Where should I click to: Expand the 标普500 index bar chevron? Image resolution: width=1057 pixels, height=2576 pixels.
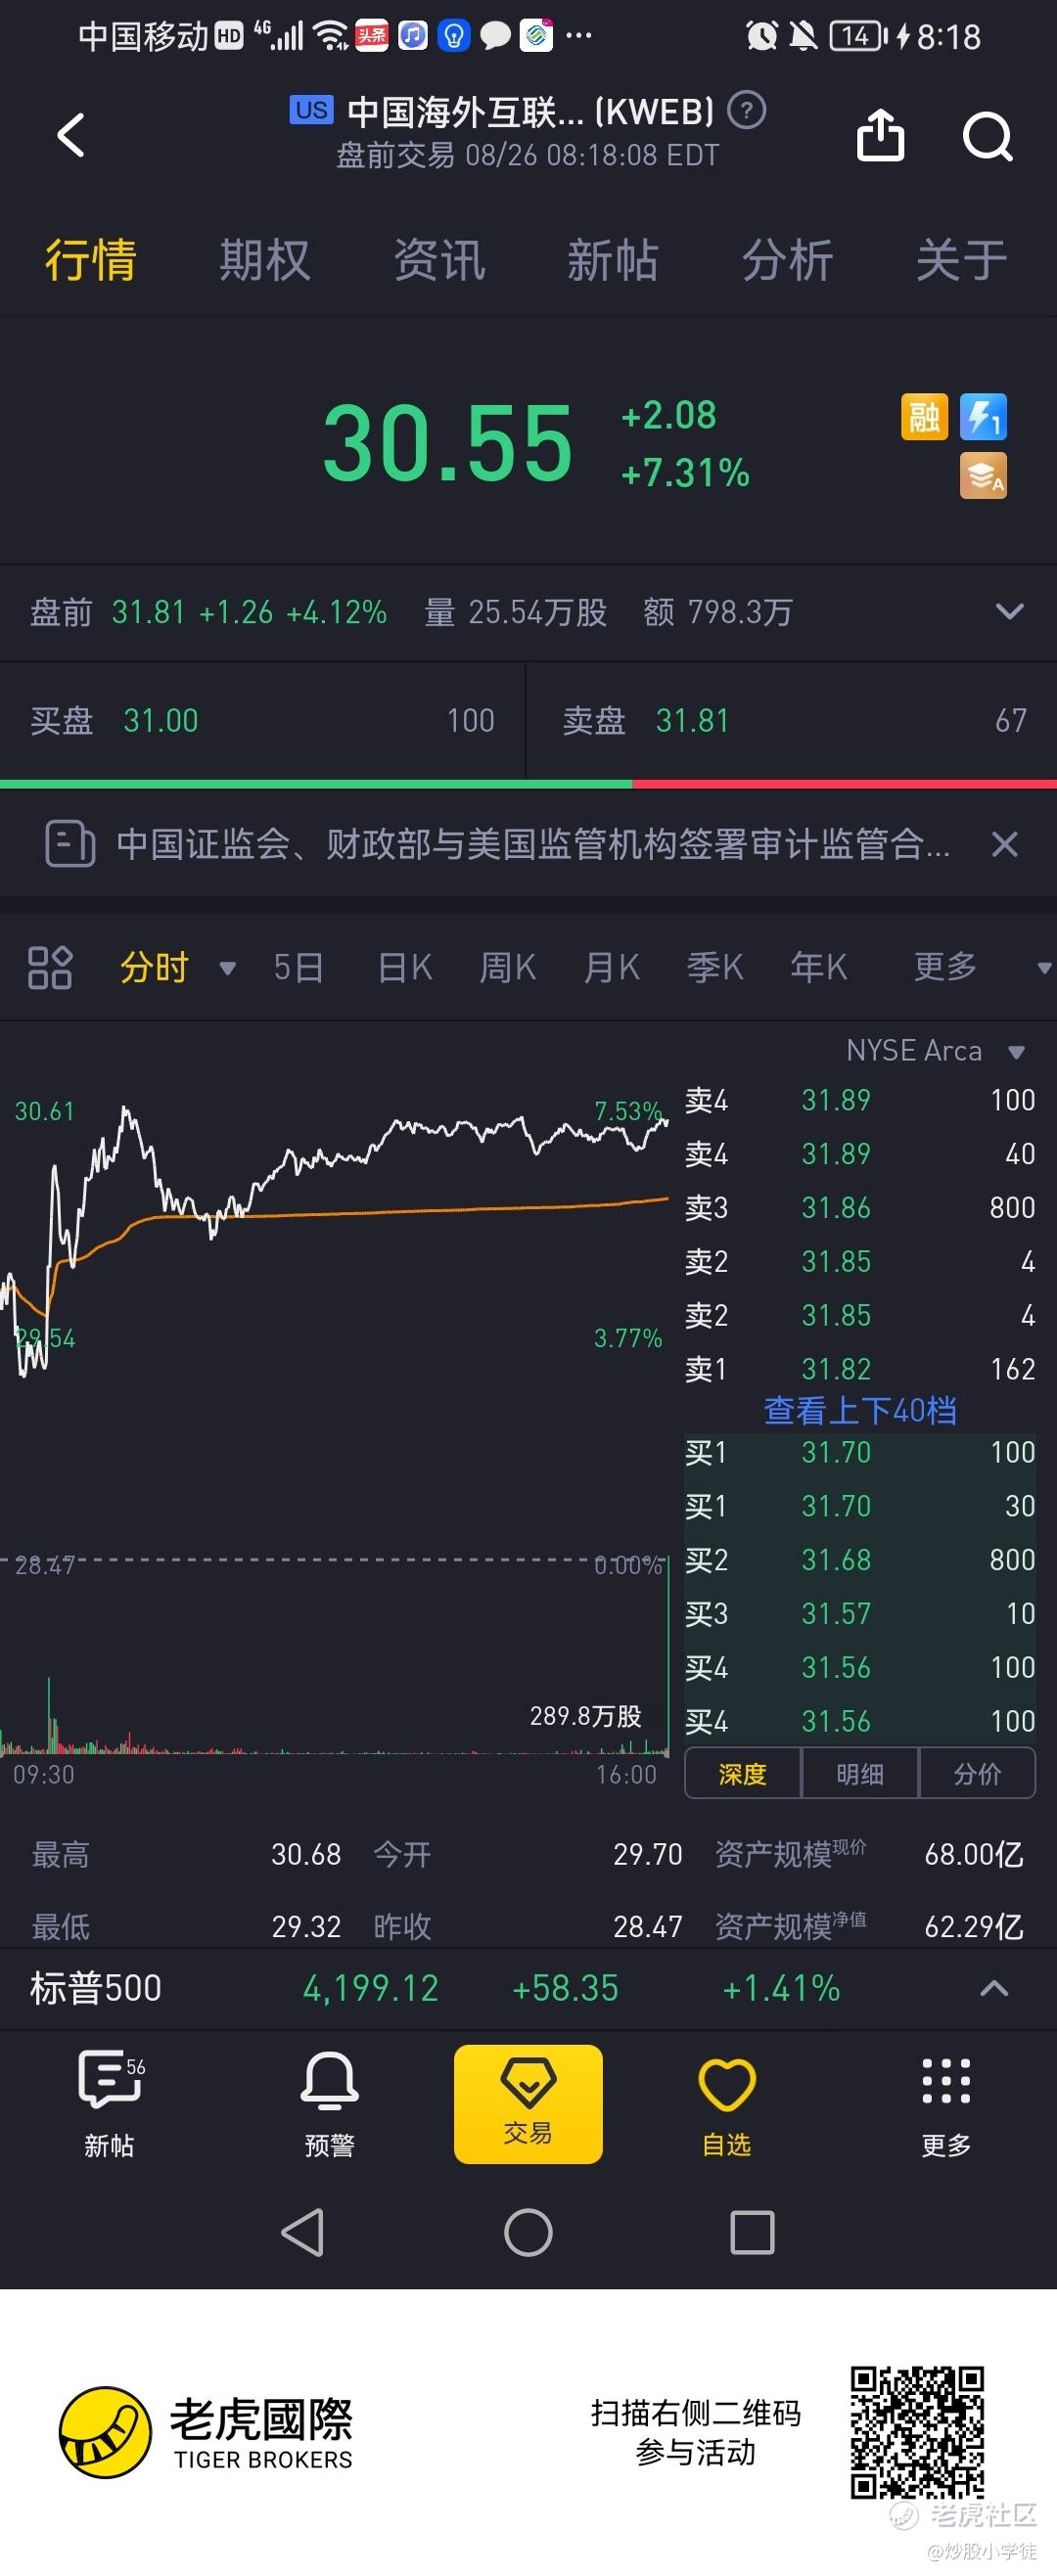point(993,1988)
